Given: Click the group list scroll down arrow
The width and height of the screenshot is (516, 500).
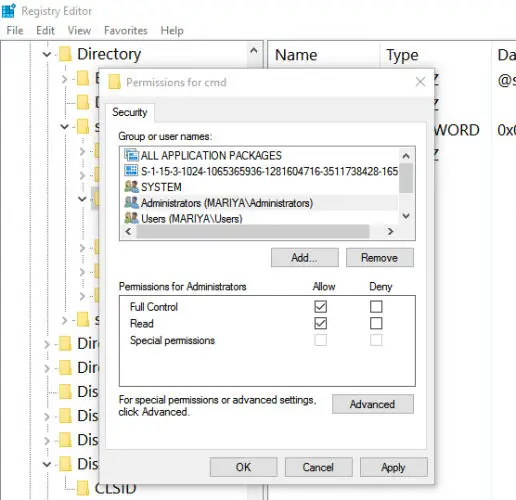Looking at the screenshot, I should [406, 216].
